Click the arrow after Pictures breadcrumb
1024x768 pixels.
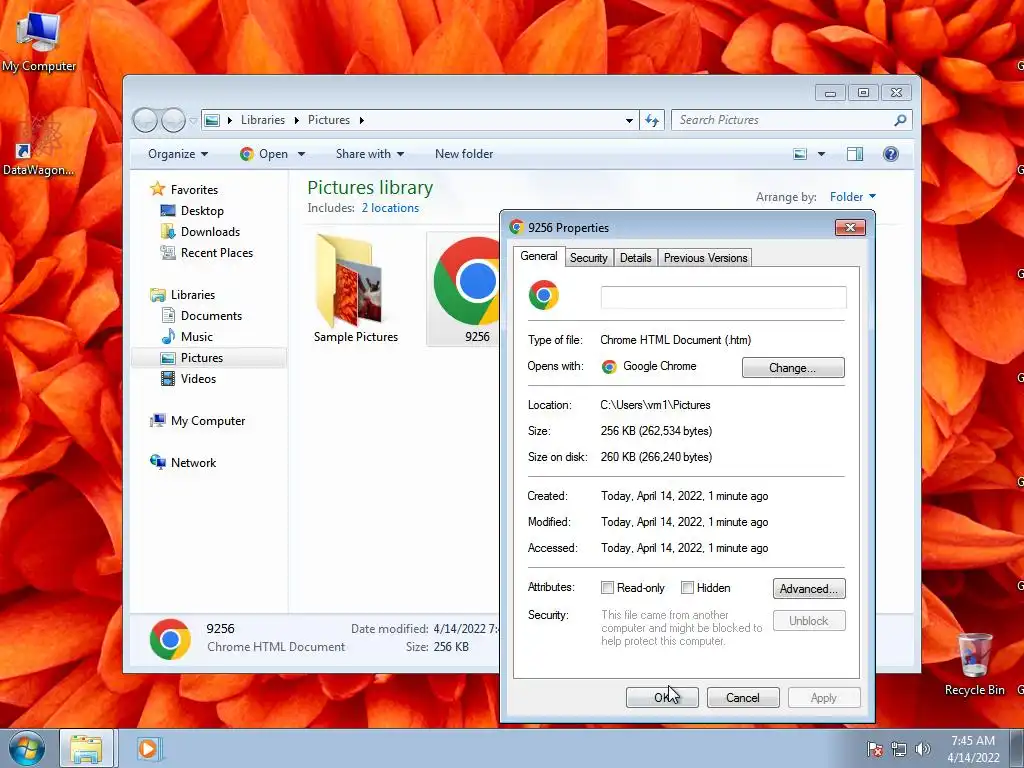pos(361,120)
